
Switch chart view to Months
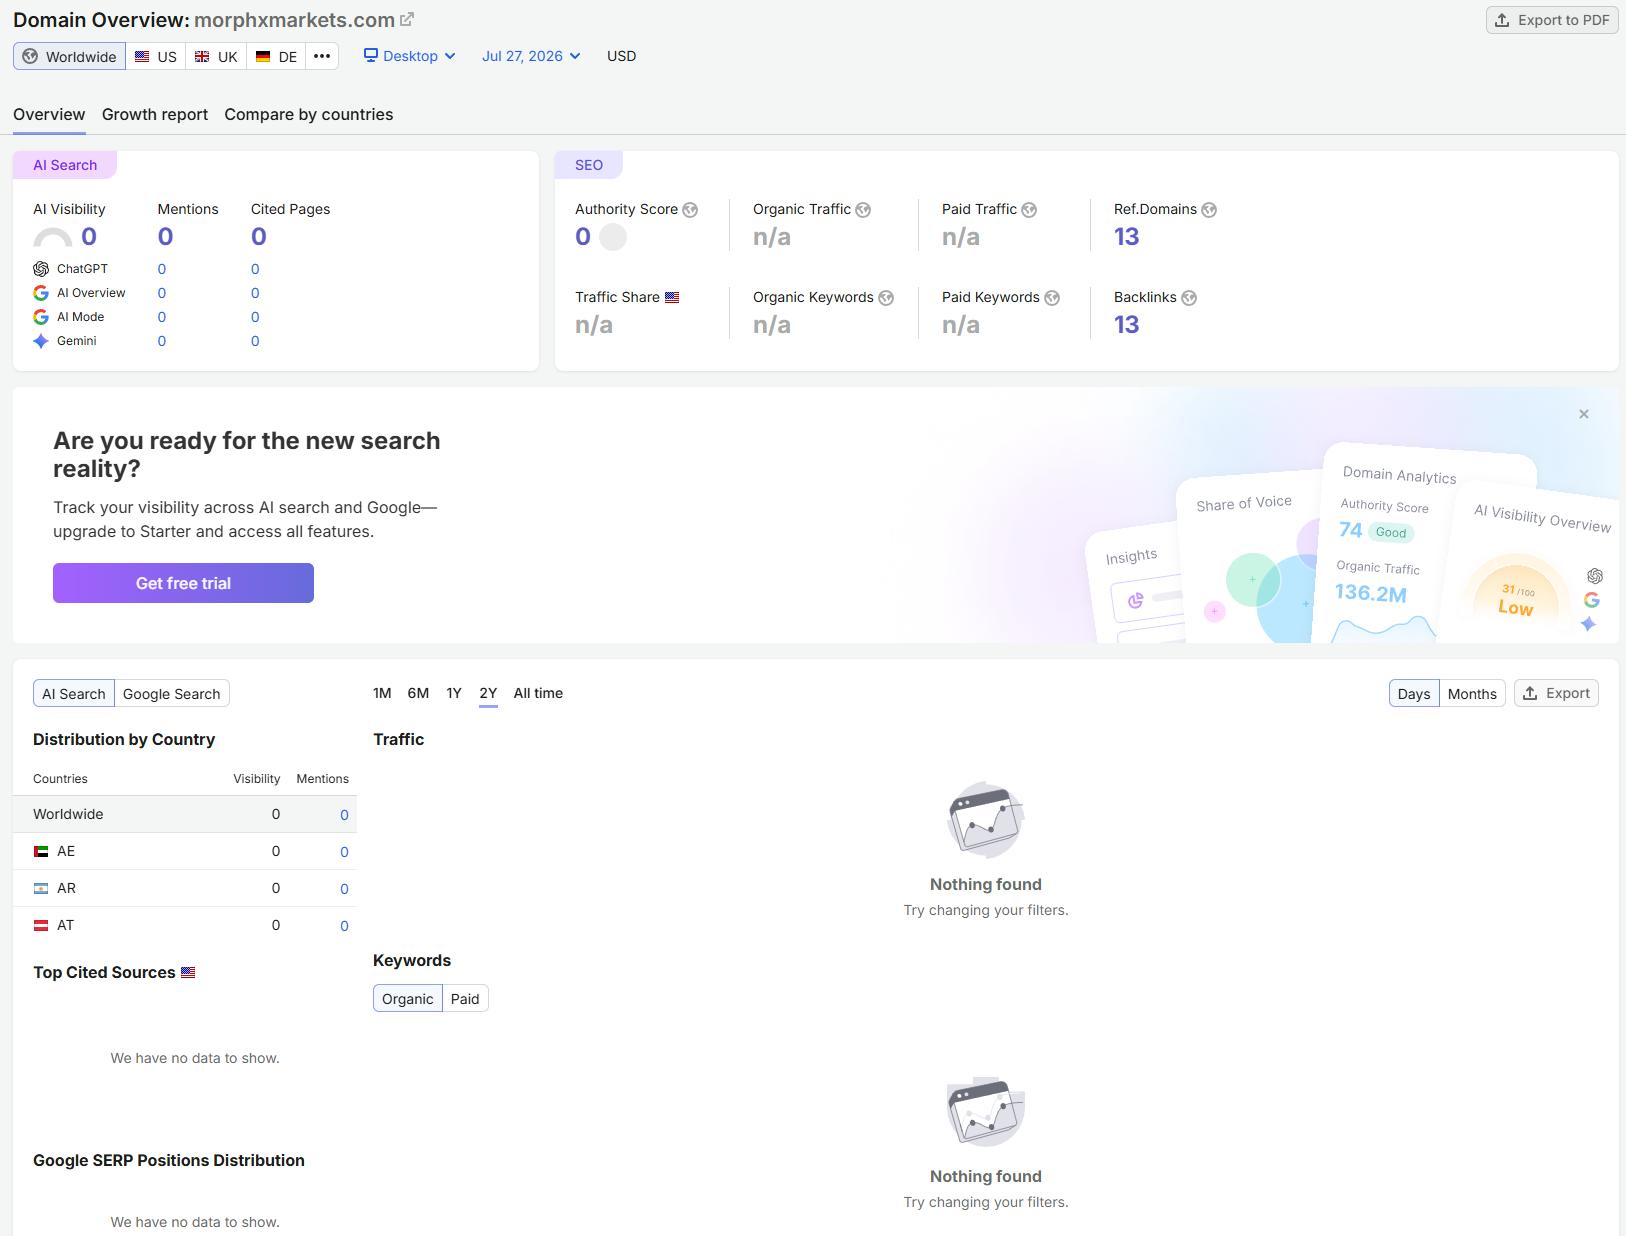1472,694
